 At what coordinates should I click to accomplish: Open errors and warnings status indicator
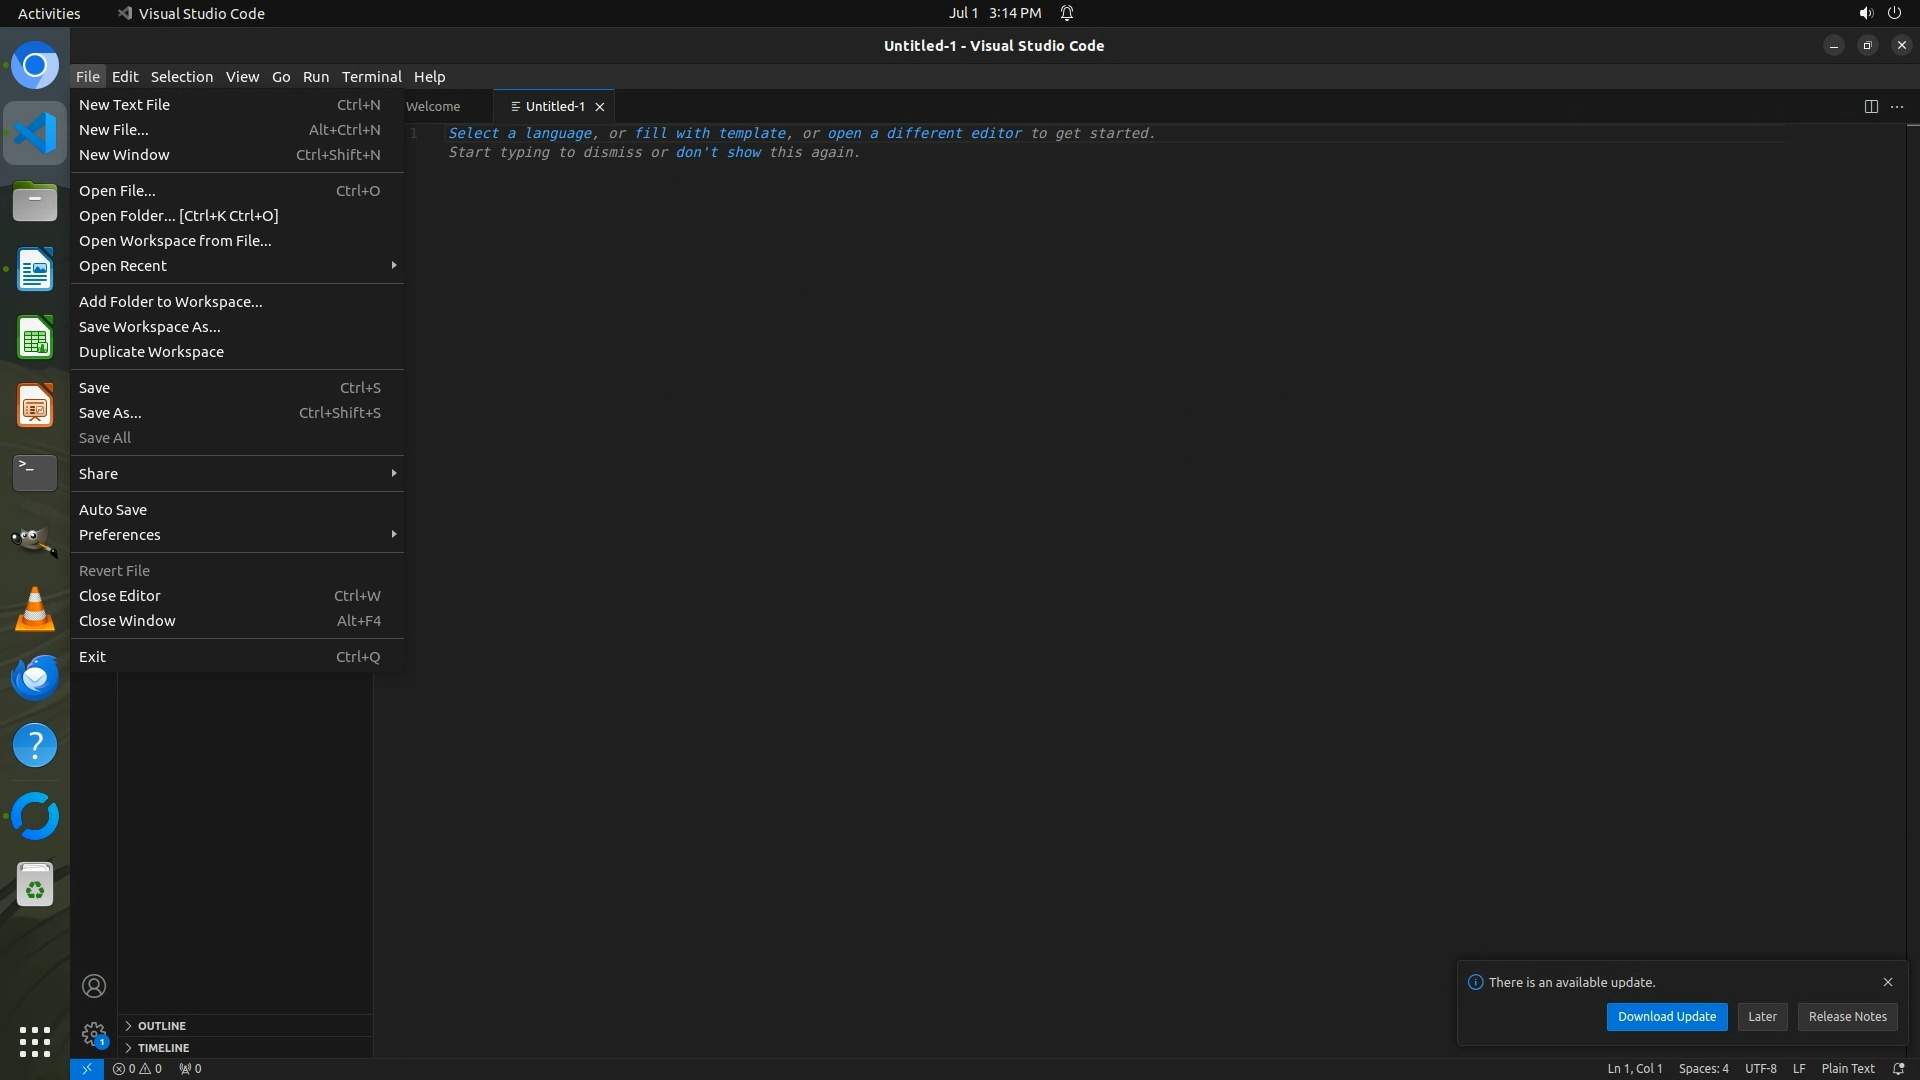tap(137, 1068)
